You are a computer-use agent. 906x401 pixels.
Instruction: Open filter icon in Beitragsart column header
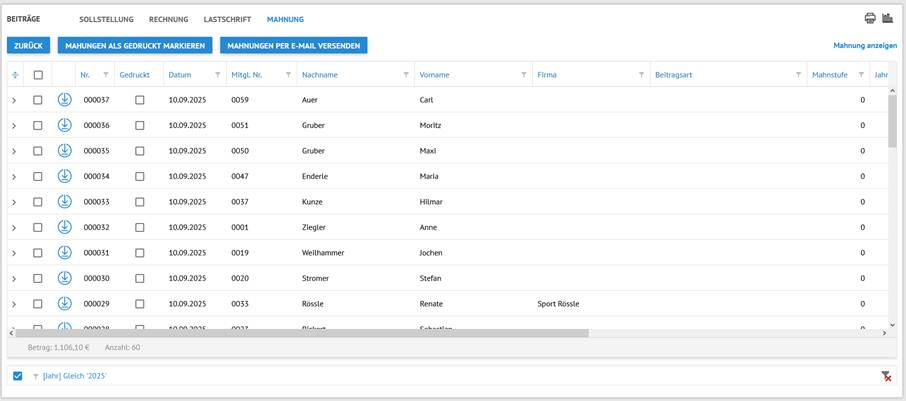pos(798,75)
